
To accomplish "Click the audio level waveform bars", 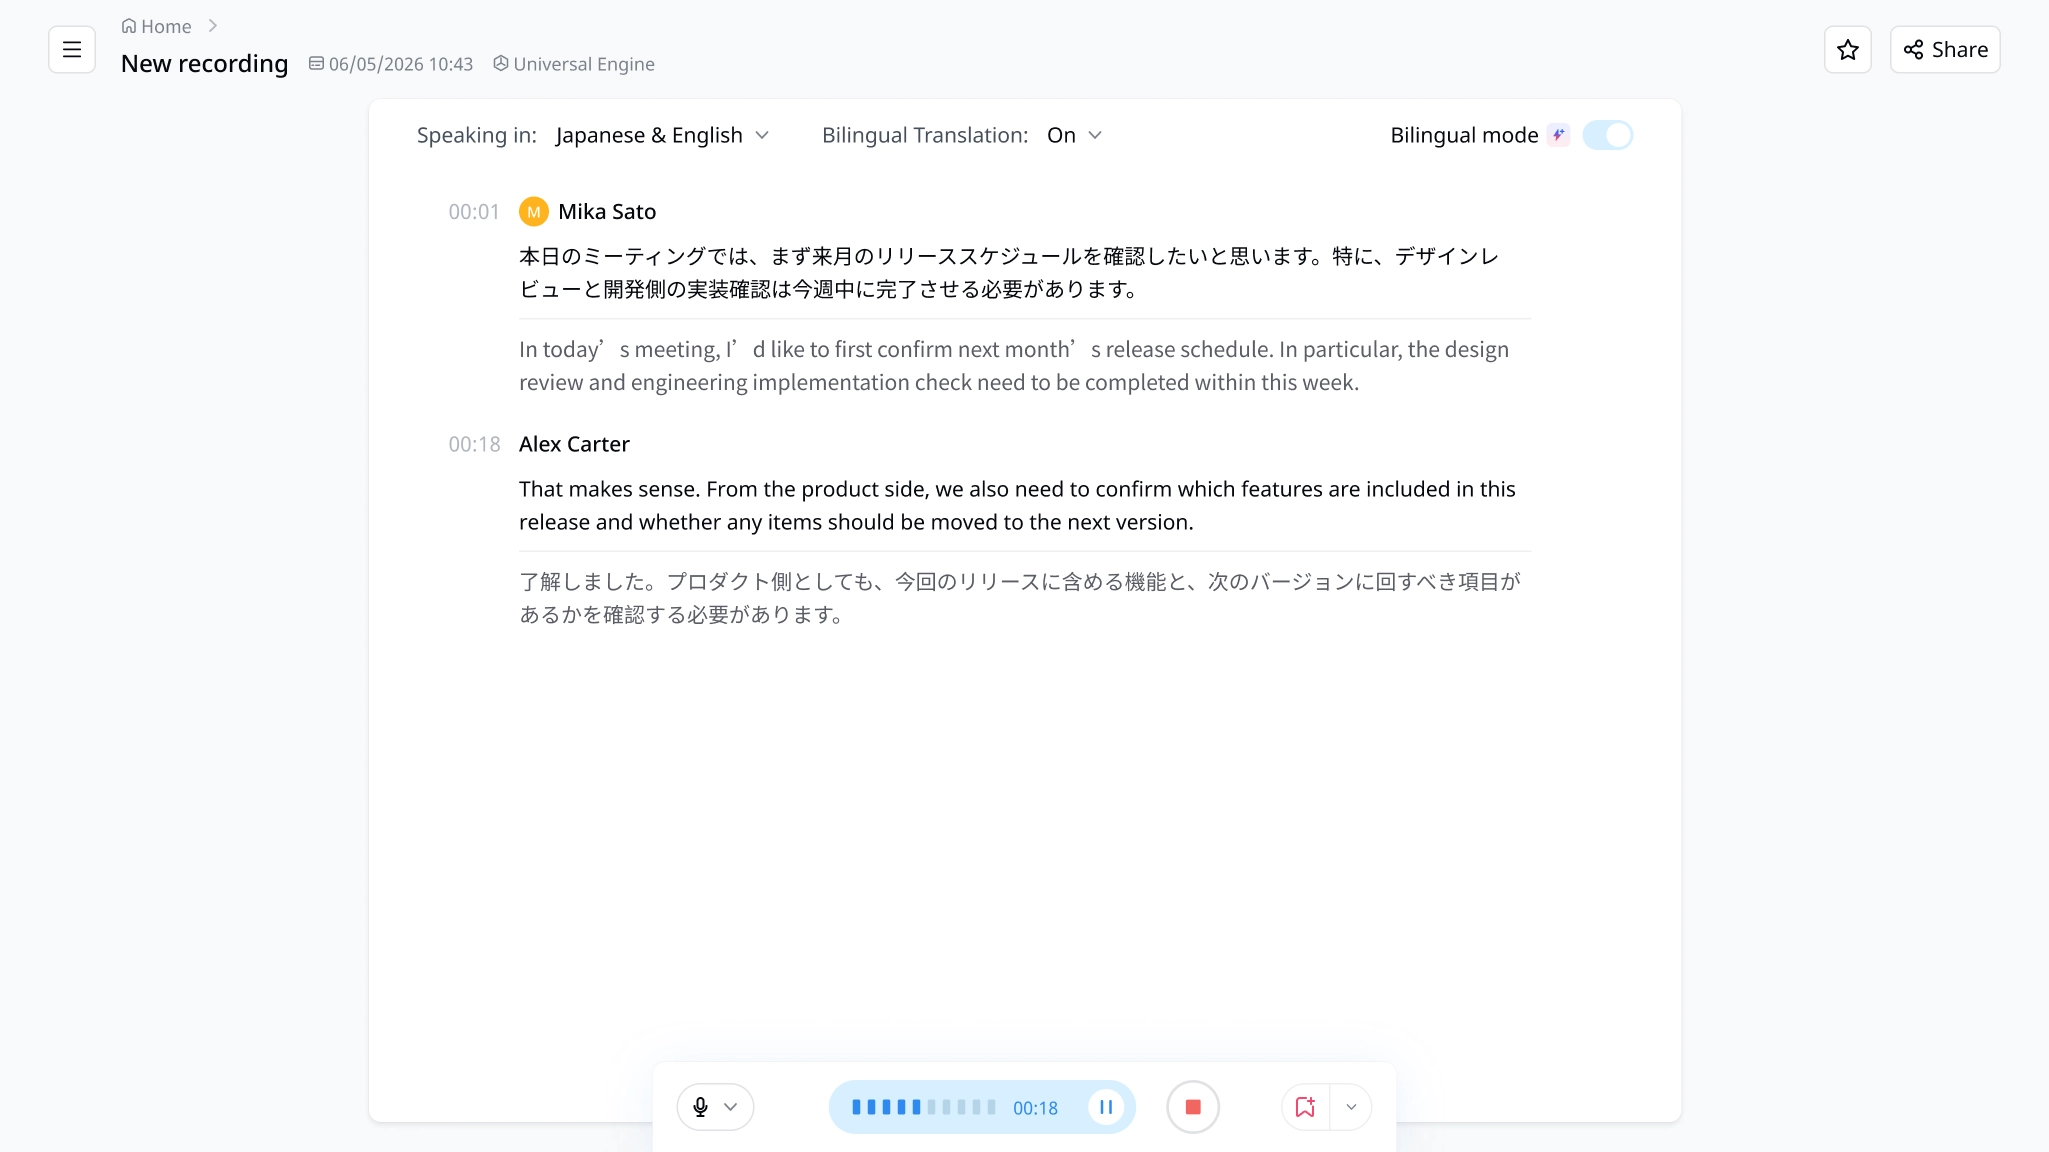I will 923,1107.
